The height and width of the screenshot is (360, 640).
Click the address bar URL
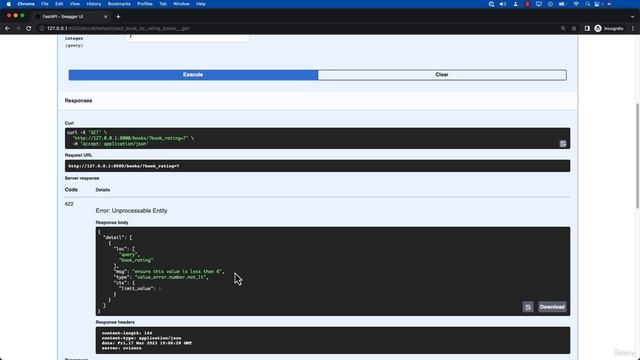[x=118, y=29]
